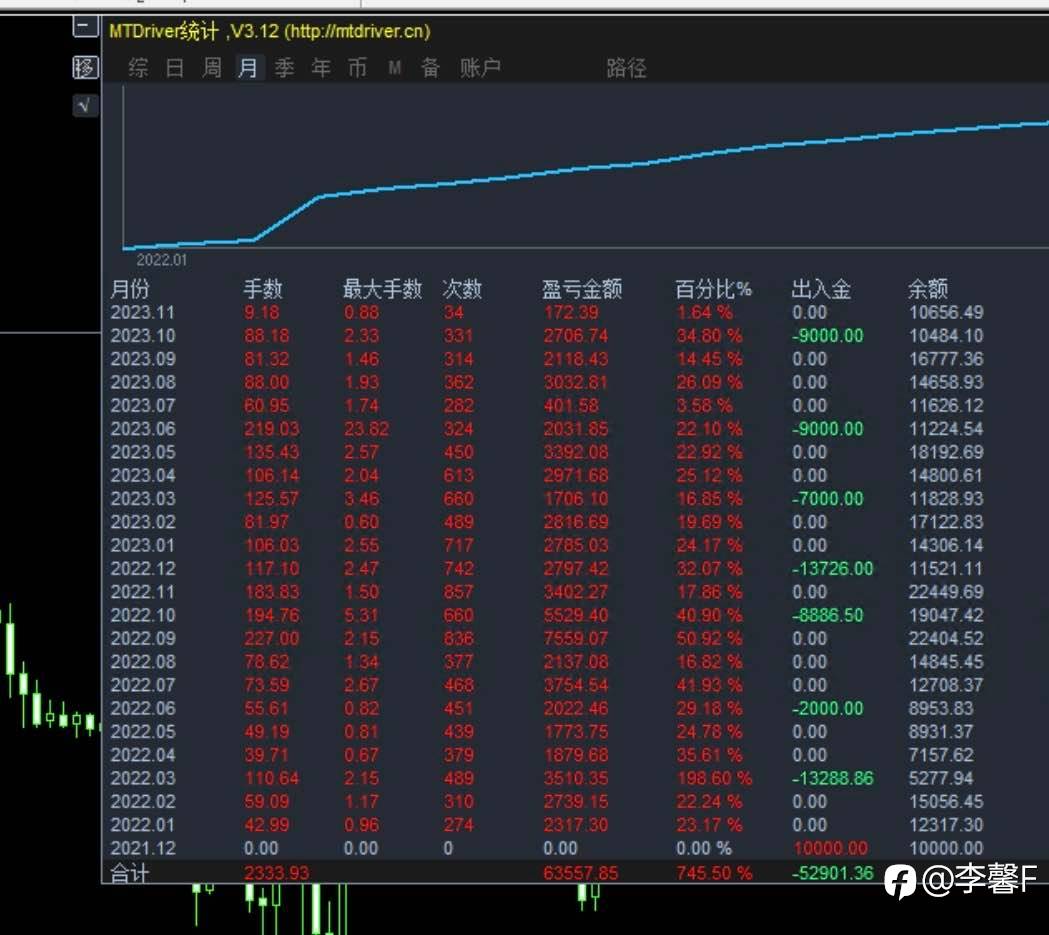Click the 余额 column header
Image resolution: width=1049 pixels, height=935 pixels.
click(928, 289)
